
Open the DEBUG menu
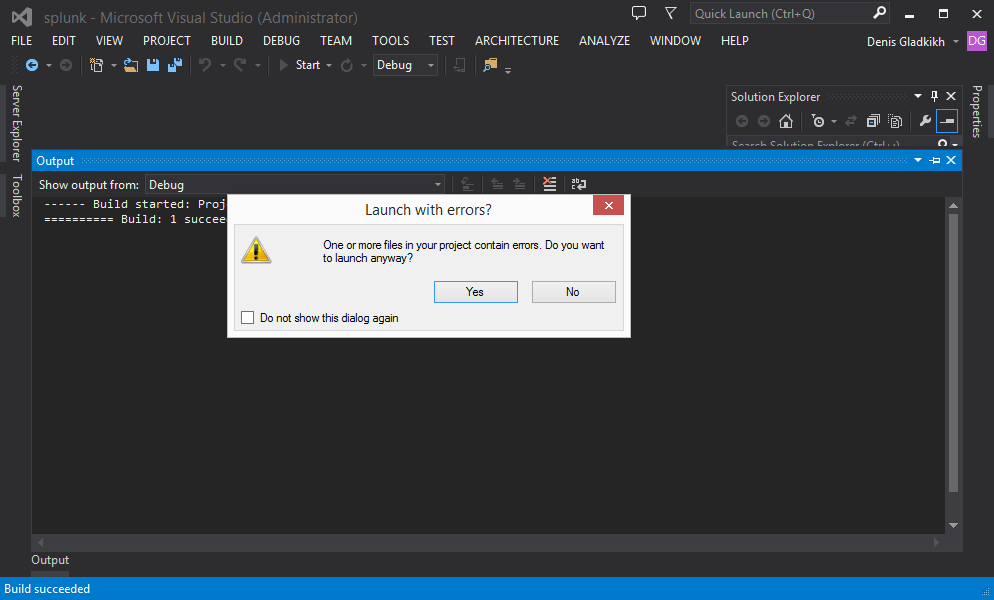coord(281,41)
